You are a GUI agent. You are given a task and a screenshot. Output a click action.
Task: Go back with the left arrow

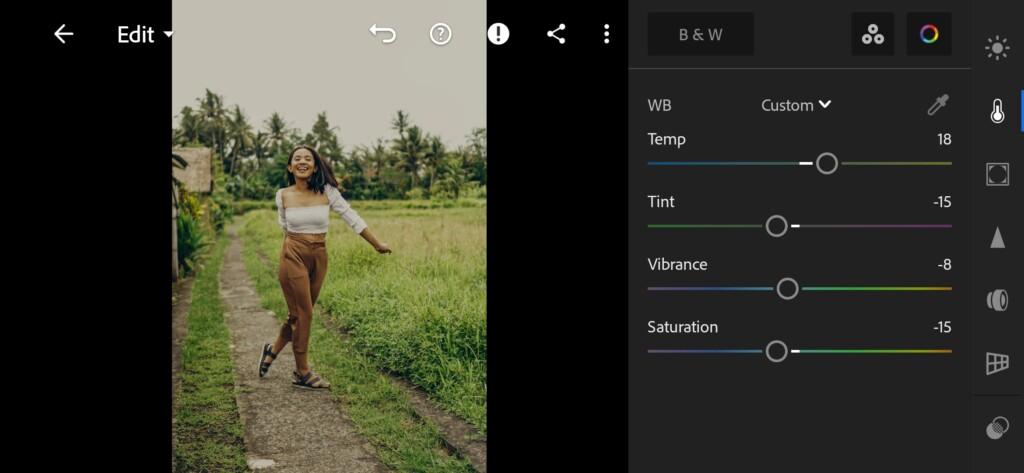(x=63, y=34)
